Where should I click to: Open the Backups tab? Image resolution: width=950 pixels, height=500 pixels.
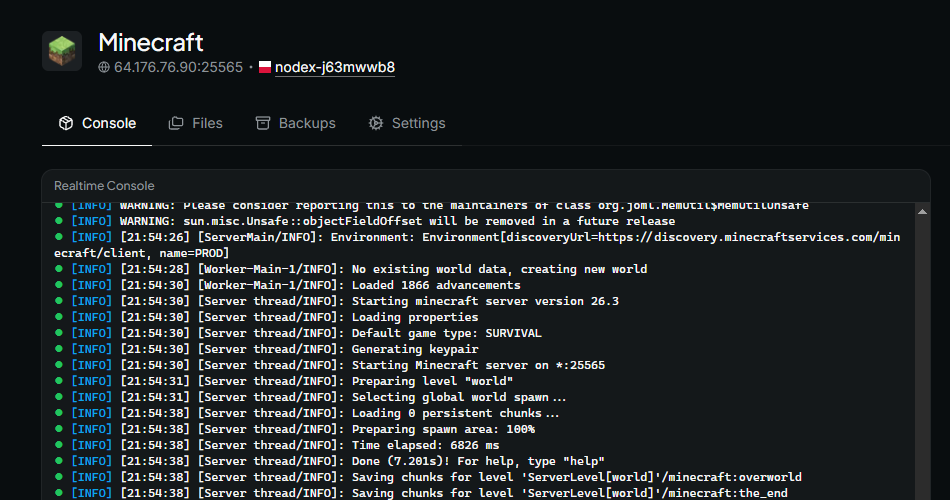point(296,123)
